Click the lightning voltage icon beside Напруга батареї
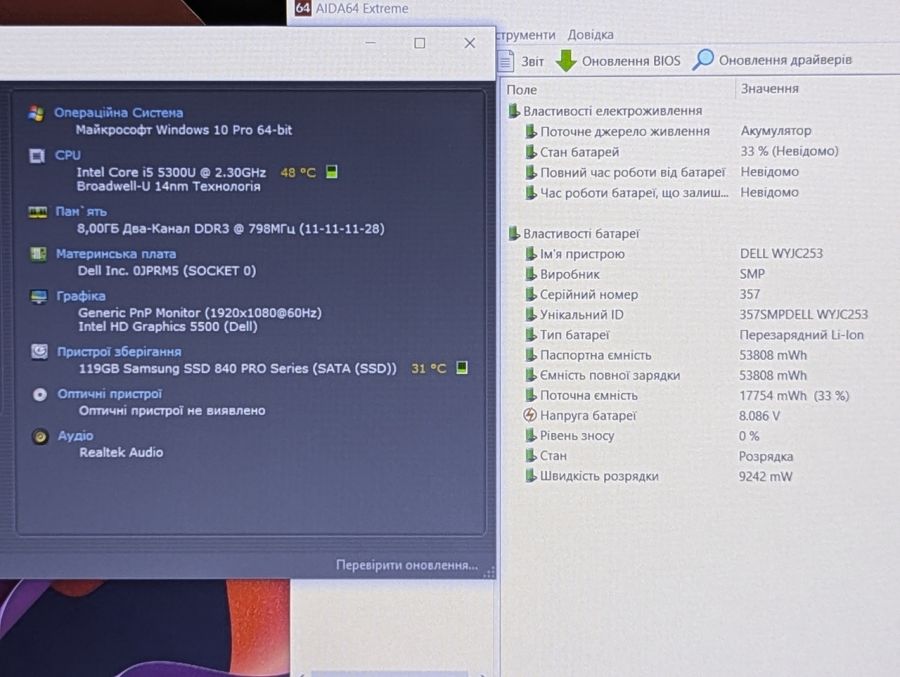 tap(530, 415)
